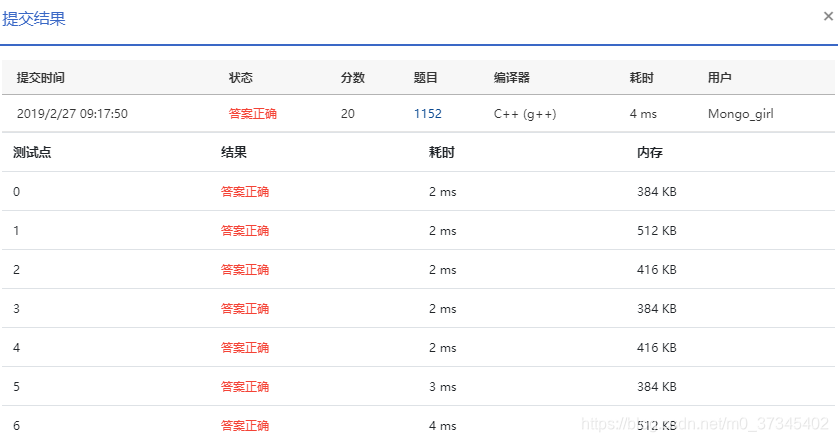
Task: Click 答案正确 result for test point 3
Action: click(x=245, y=309)
